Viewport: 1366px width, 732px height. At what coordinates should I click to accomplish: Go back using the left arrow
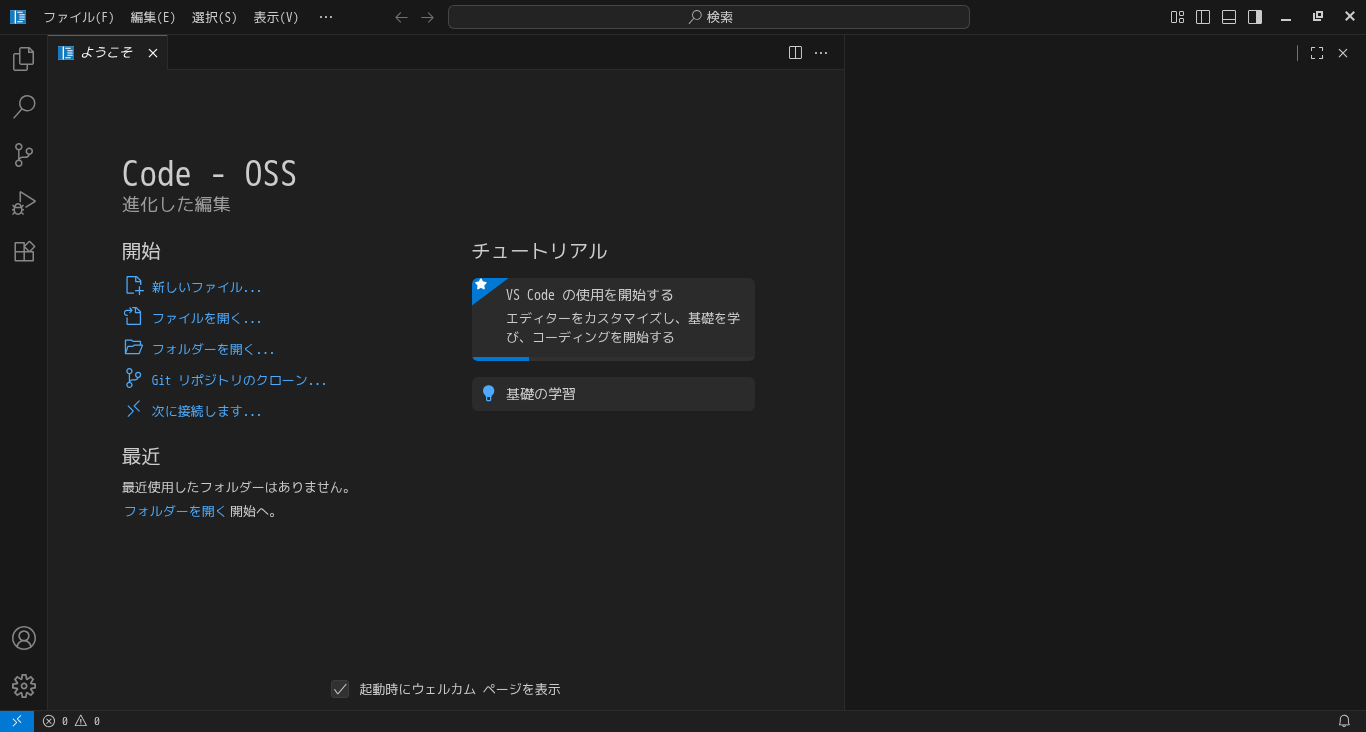[x=402, y=17]
